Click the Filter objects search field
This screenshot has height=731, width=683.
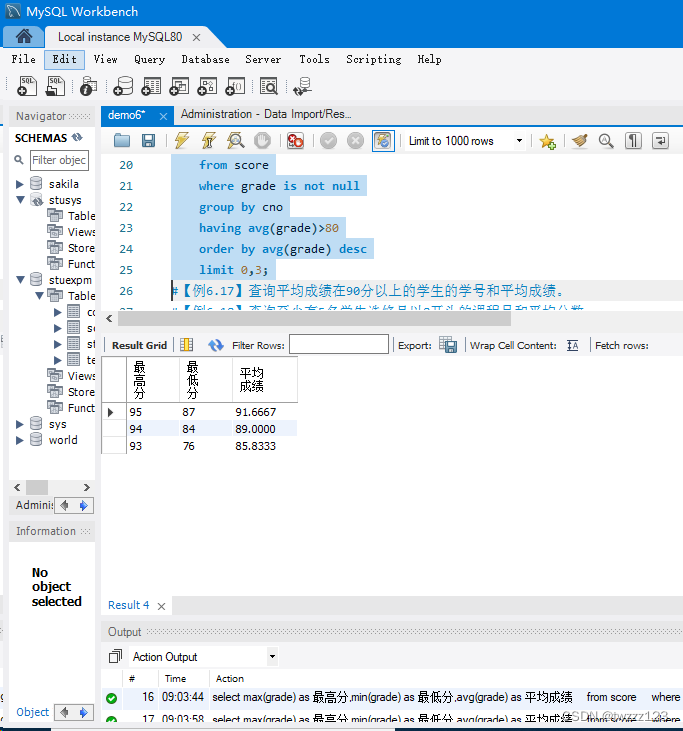click(x=59, y=160)
